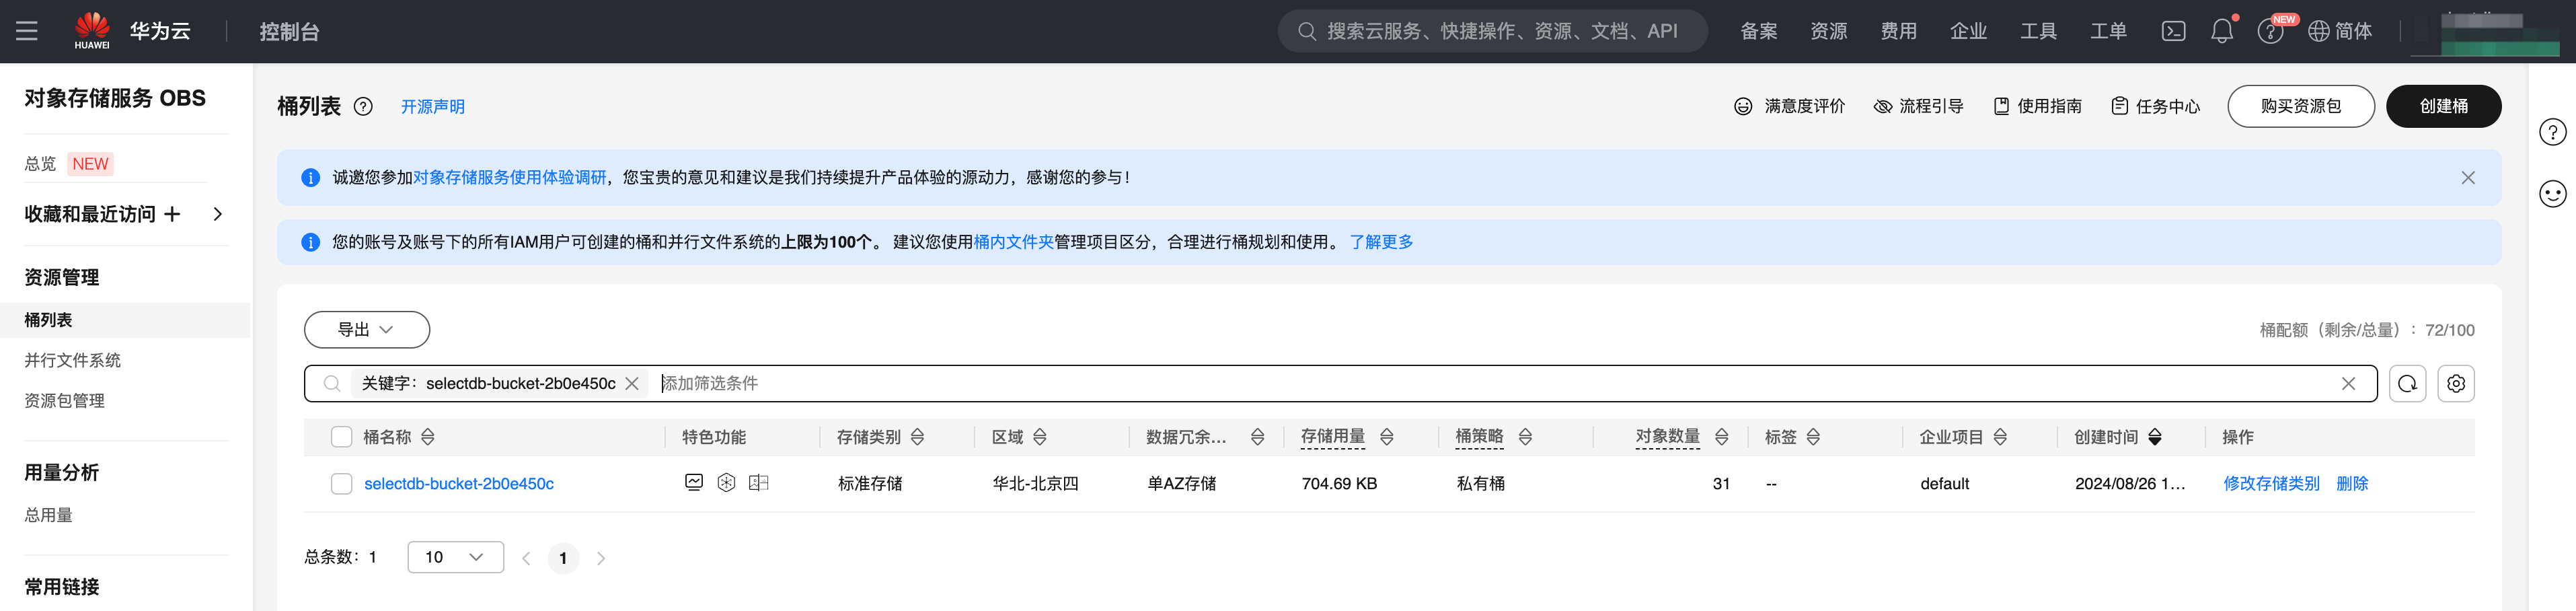
Task: Switch language via globe icon 简体
Action: [2340, 31]
